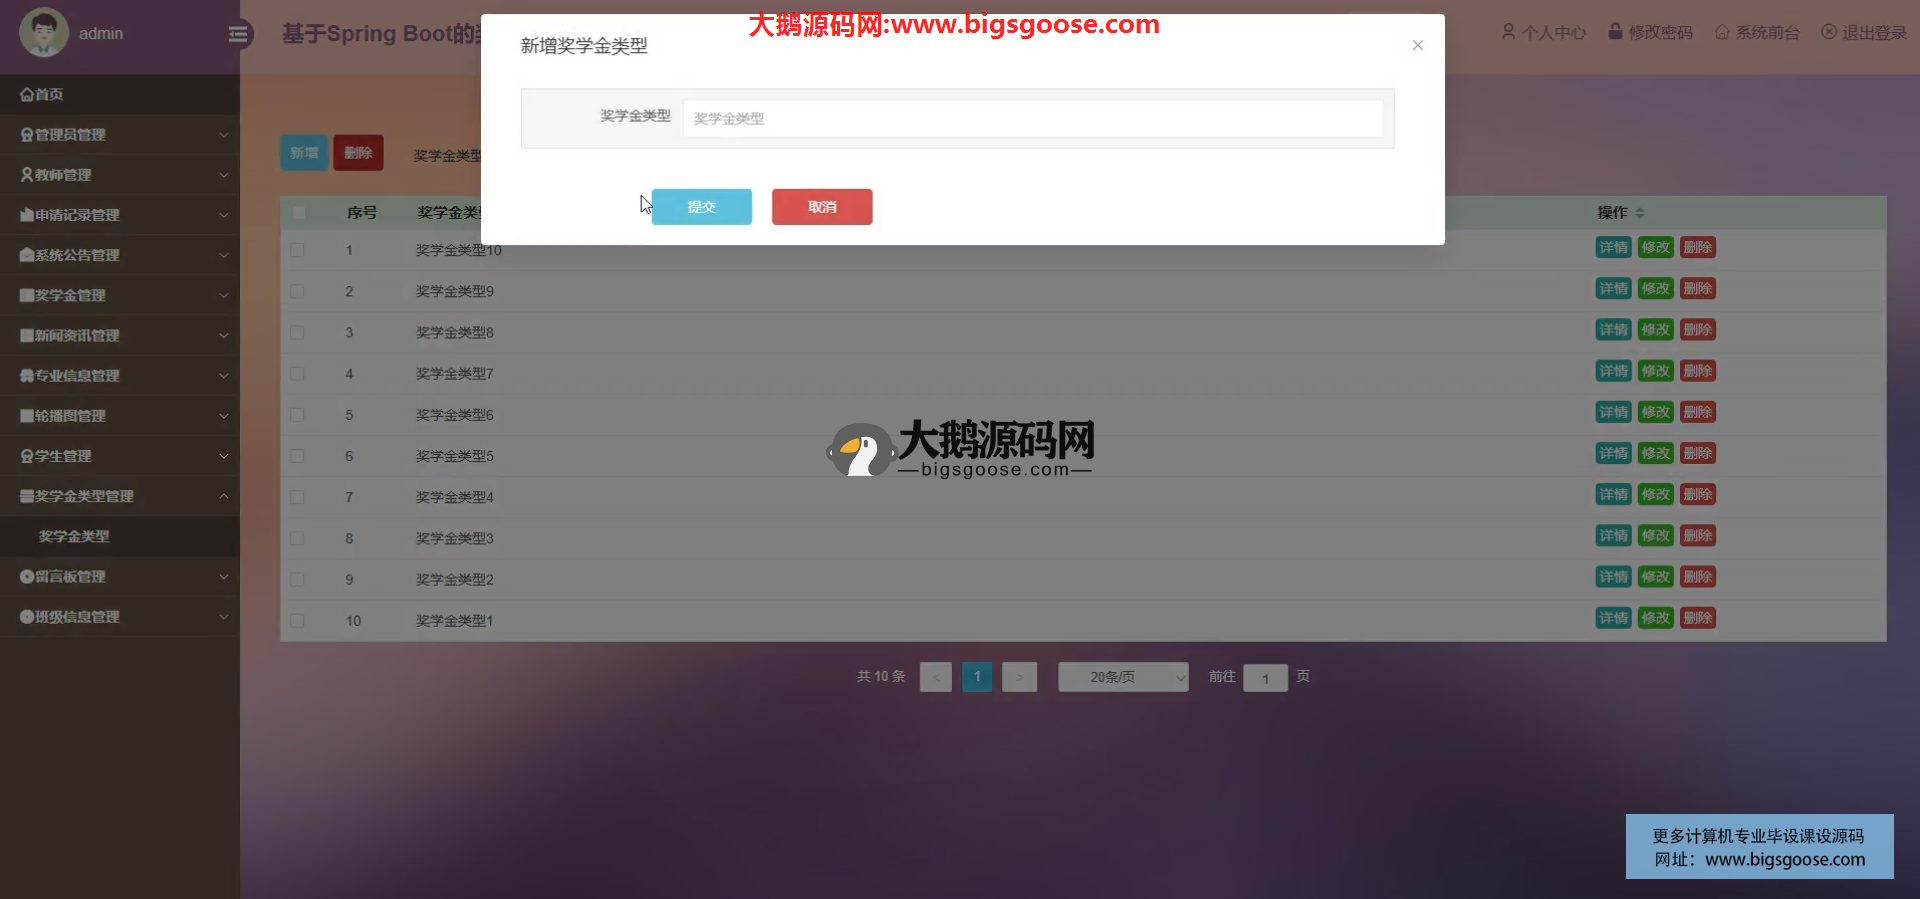Collapse the 奖学金类型管理 sidebar menu
The width and height of the screenshot is (1920, 899).
pos(120,496)
